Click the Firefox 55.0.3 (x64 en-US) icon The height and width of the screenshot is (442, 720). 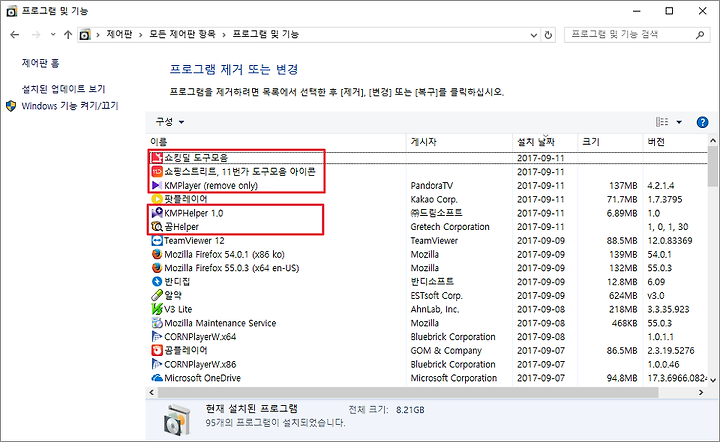(157, 268)
